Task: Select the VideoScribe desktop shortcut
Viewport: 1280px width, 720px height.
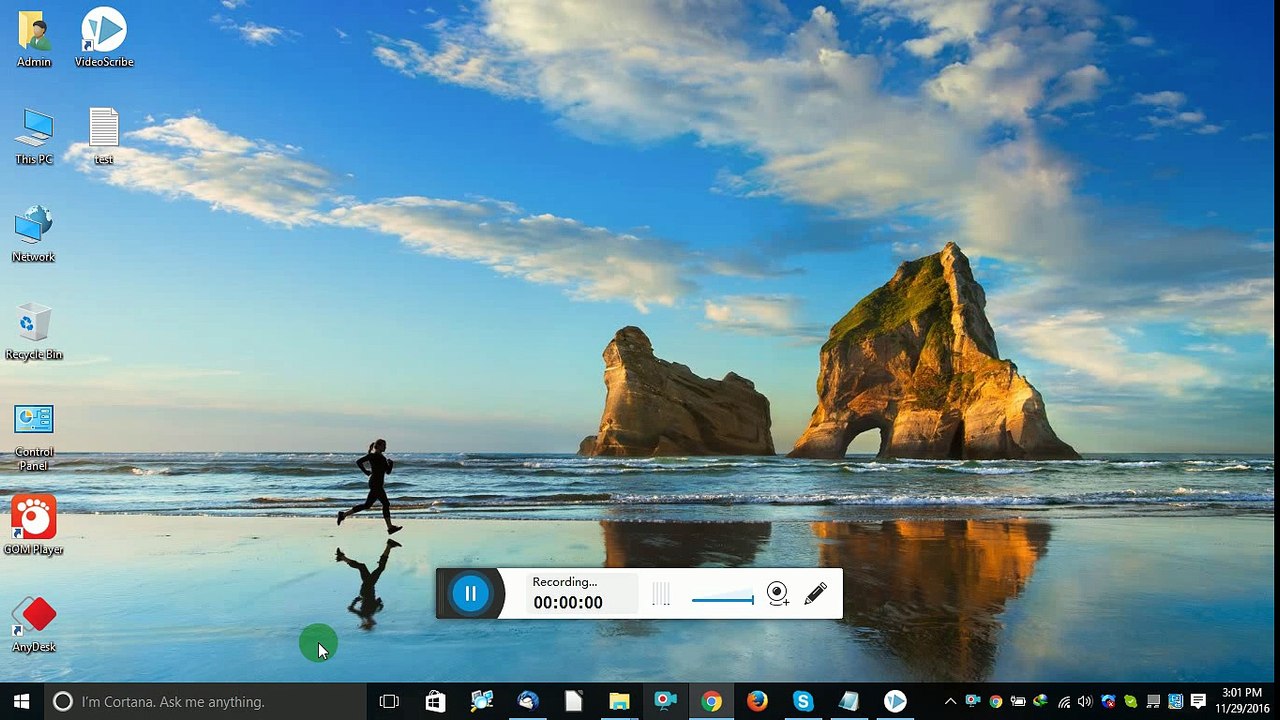Action: pyautogui.click(x=104, y=39)
